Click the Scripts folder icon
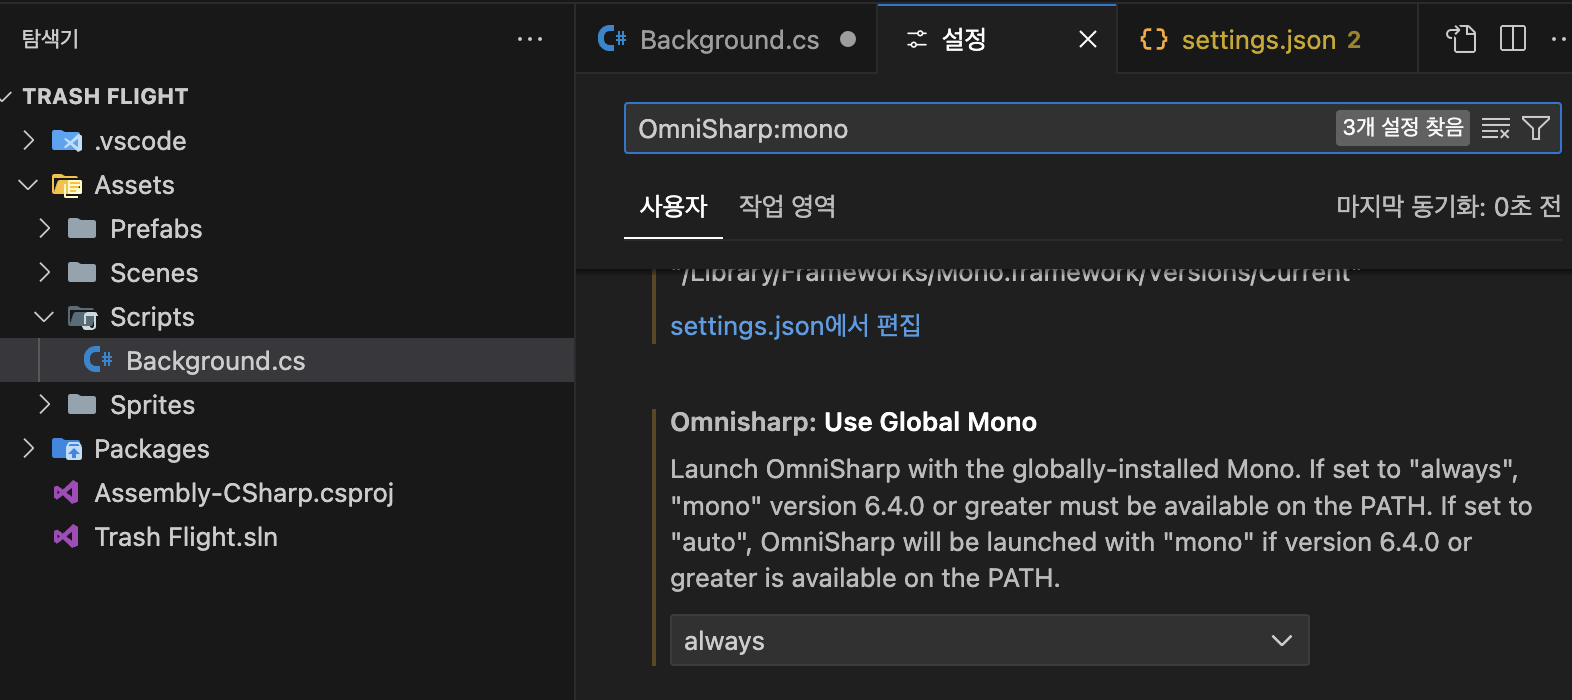Screen dimensions: 1572x700 tap(82, 317)
